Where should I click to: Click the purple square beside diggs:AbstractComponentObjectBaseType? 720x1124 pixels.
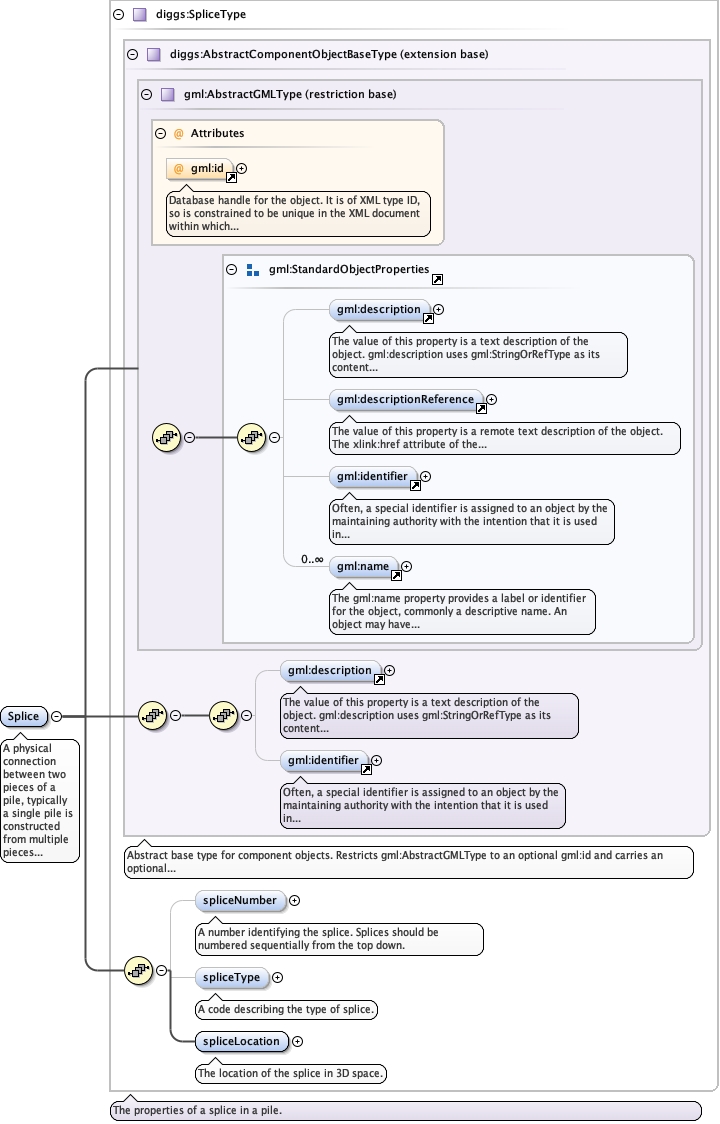(x=153, y=54)
